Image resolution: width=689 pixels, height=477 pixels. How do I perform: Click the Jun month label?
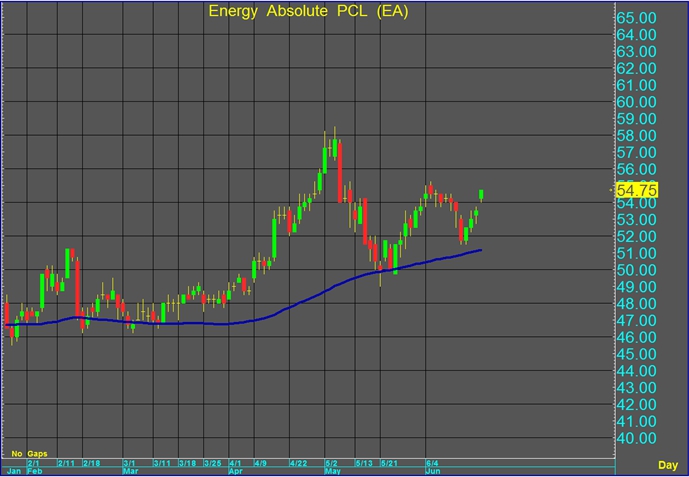click(433, 471)
